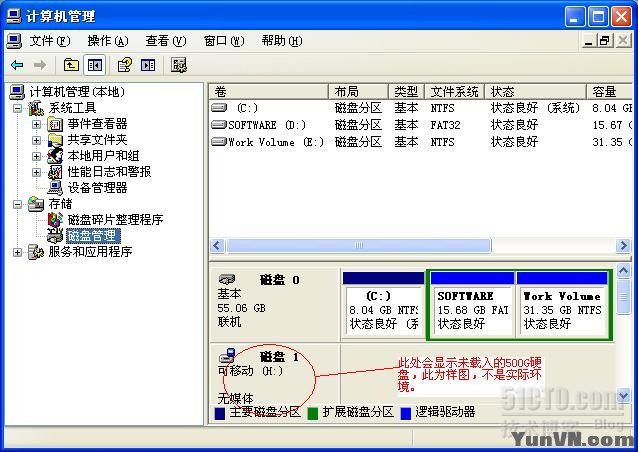This screenshot has height=452, width=638.
Task: Click the 主要磁盘分区 dark blue legend swatch
Action: (x=220, y=413)
